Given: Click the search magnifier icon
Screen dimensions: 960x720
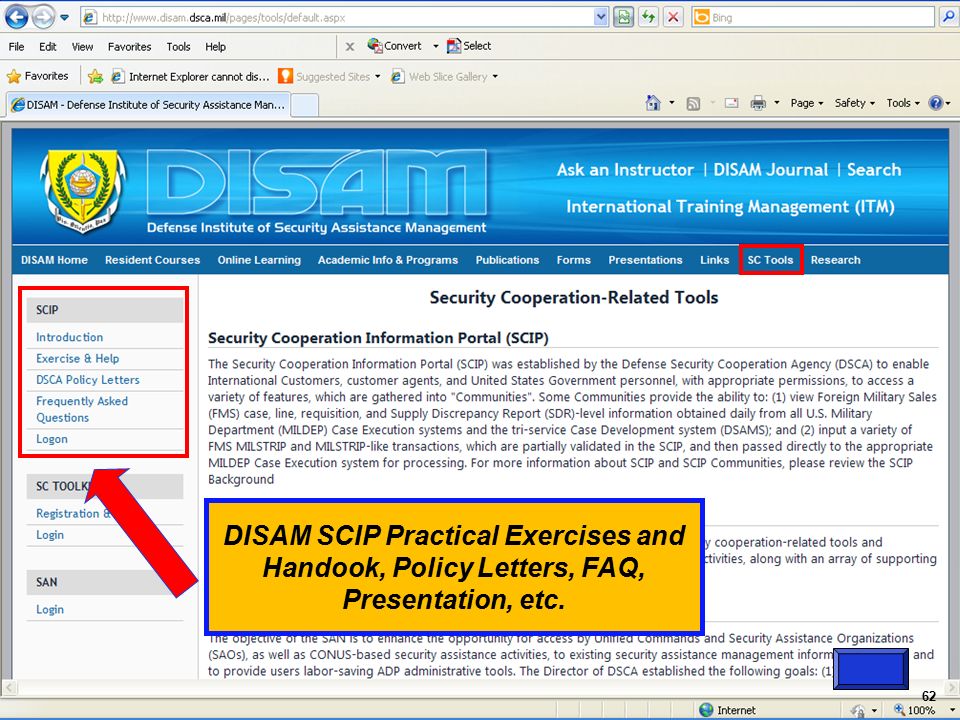Looking at the screenshot, I should (947, 17).
